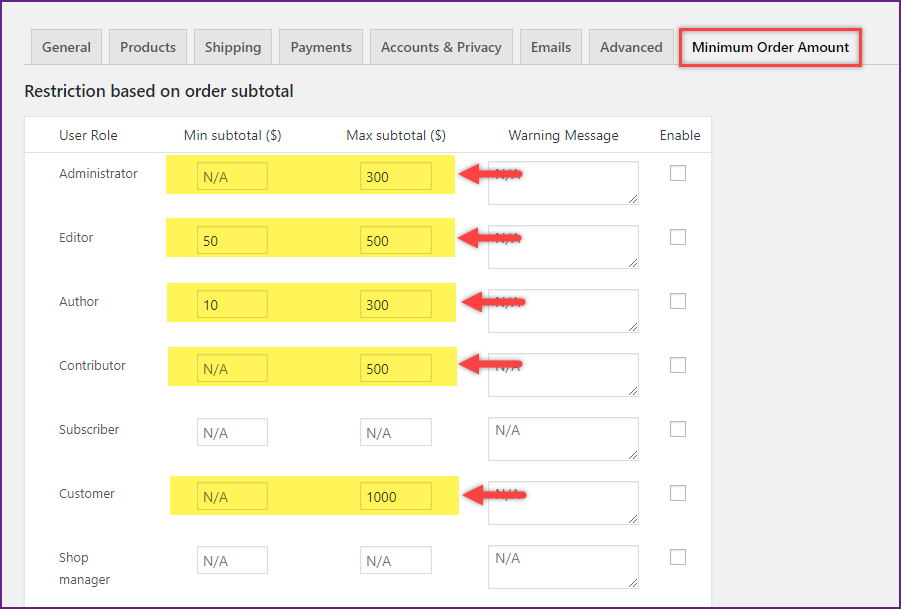This screenshot has height=609, width=901.
Task: Open the Products tab
Action: 148,47
